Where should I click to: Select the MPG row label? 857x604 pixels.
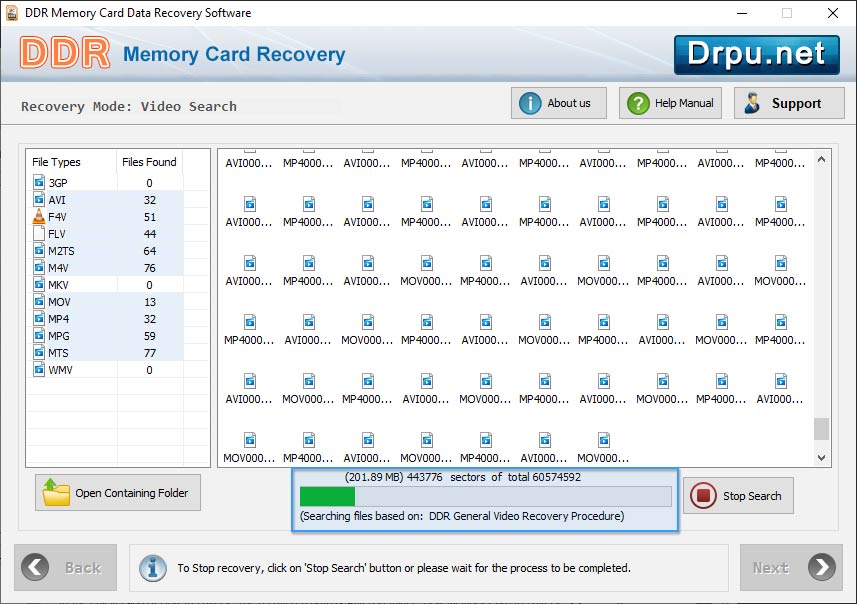point(59,336)
